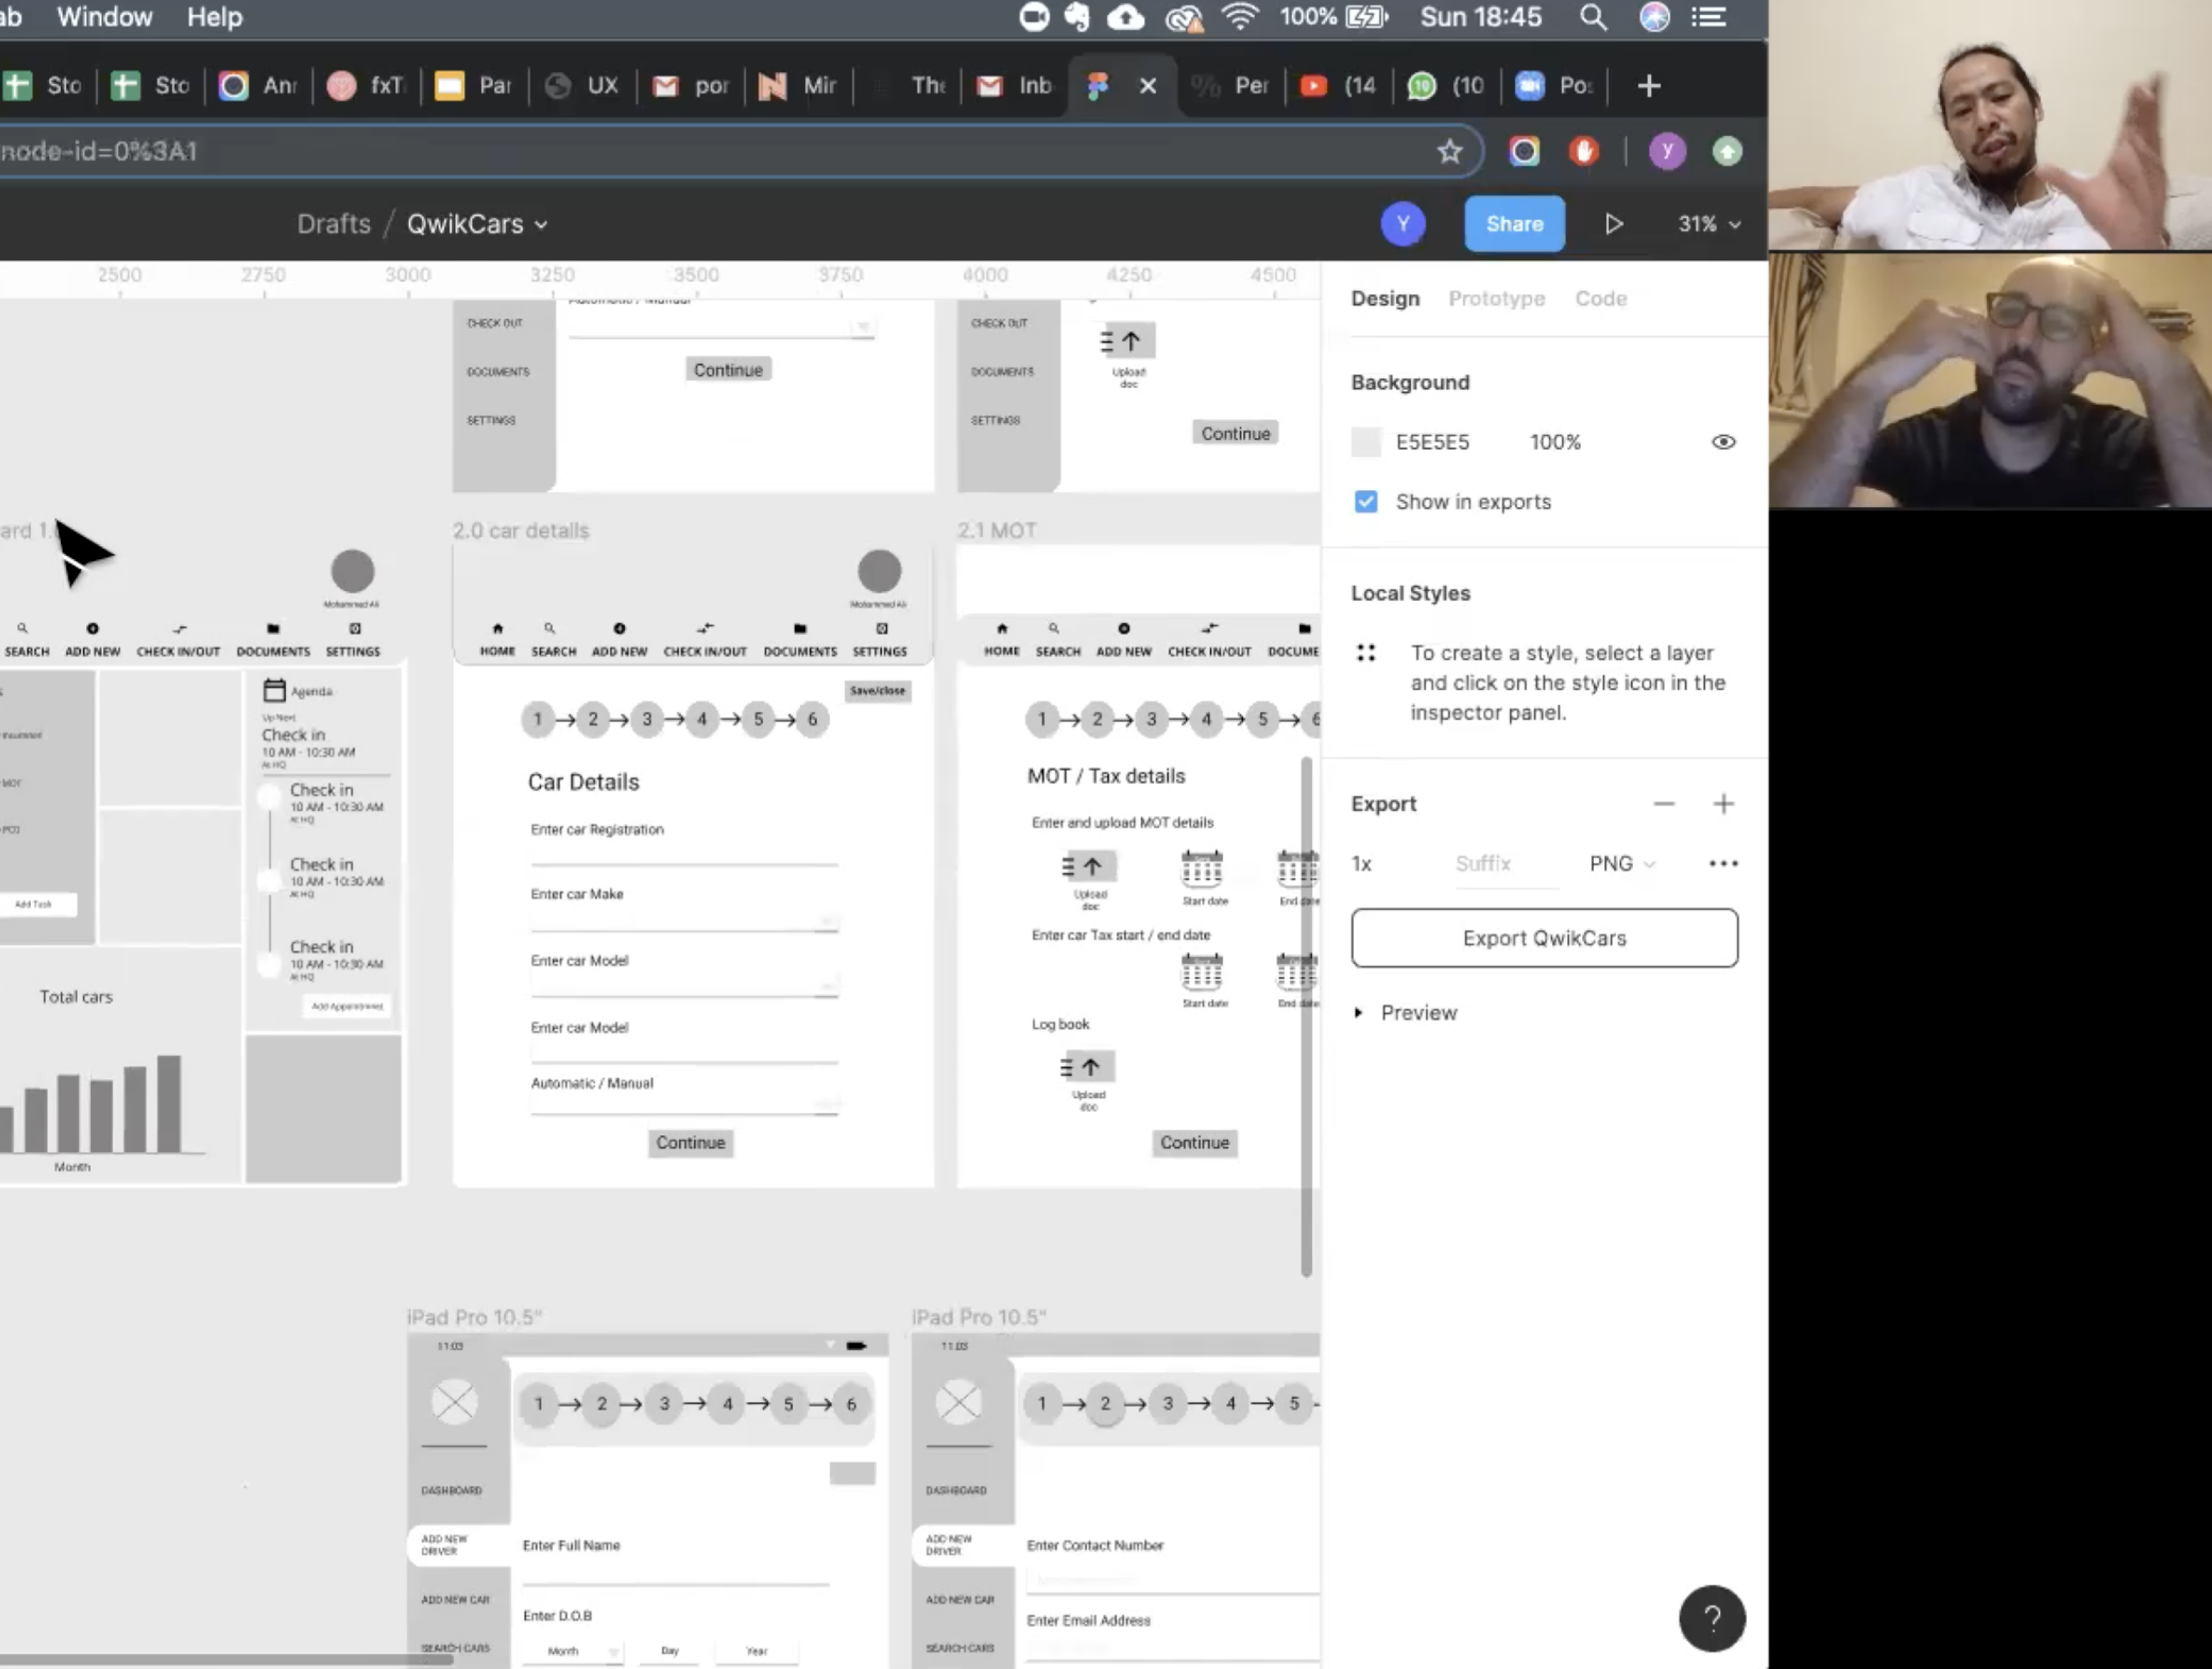Click the user avatar Y circle
2212x1669 pixels.
point(1402,224)
